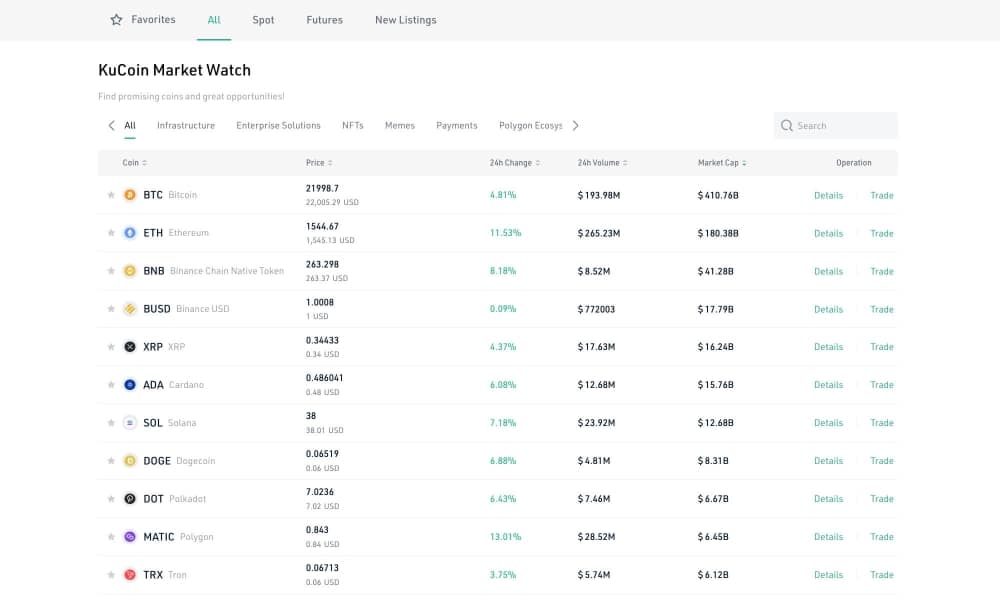1000x600 pixels.
Task: Trade ETH via its Trade link
Action: click(x=882, y=233)
